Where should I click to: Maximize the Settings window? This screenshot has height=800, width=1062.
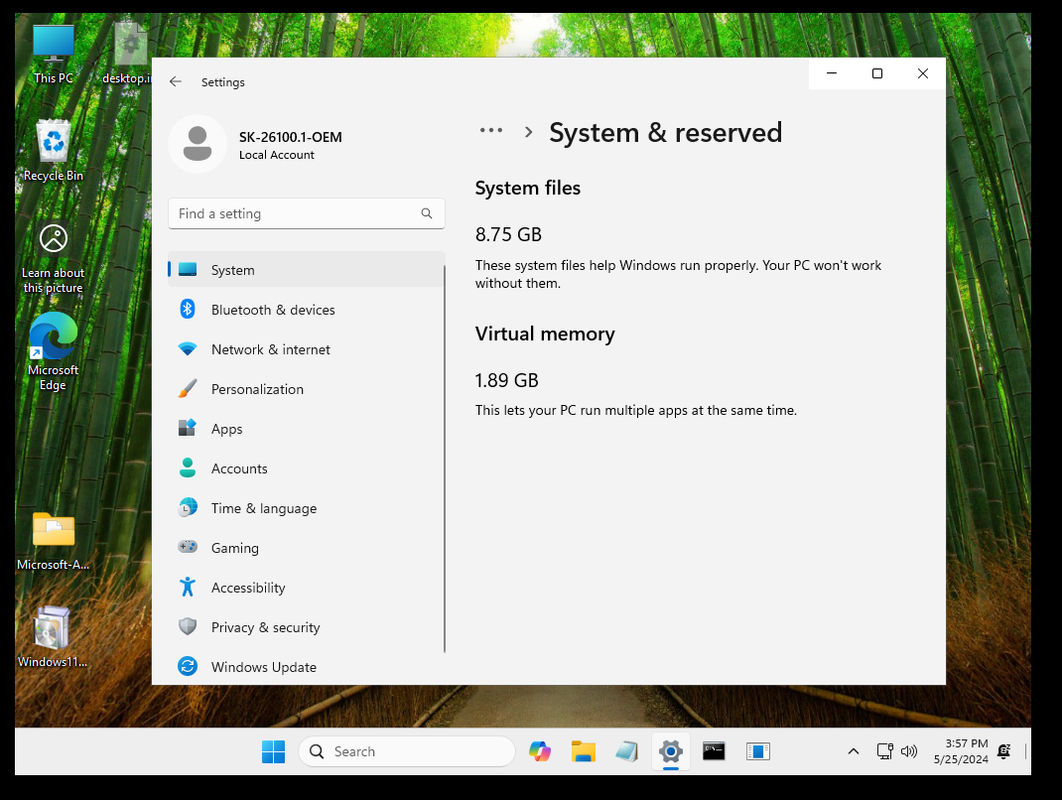point(877,73)
